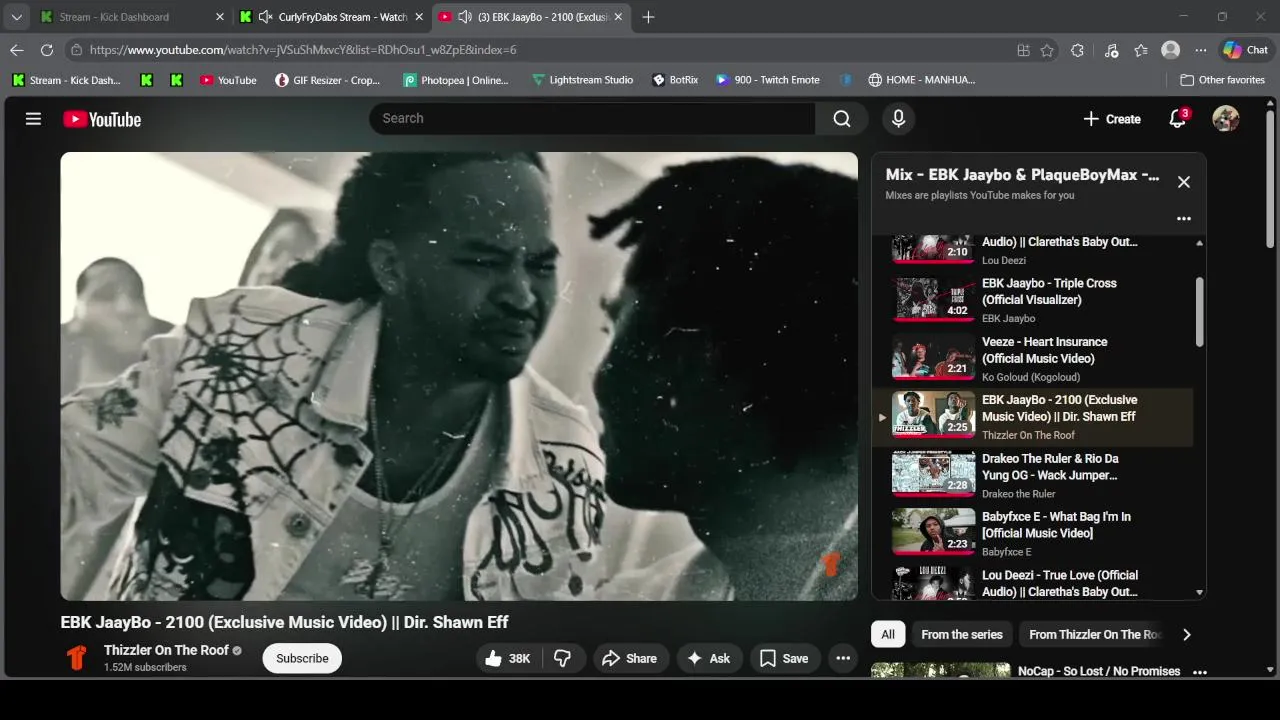Expand Other favorites folder

[x=1222, y=80]
